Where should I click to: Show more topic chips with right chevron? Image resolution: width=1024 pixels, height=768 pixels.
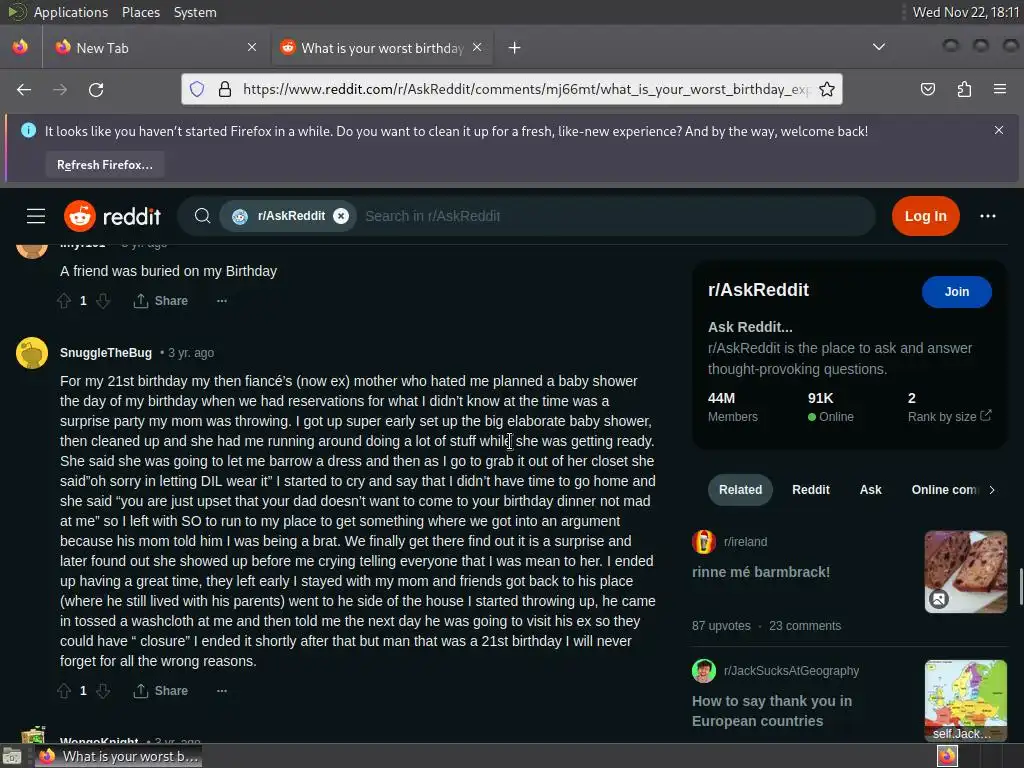[x=991, y=490]
